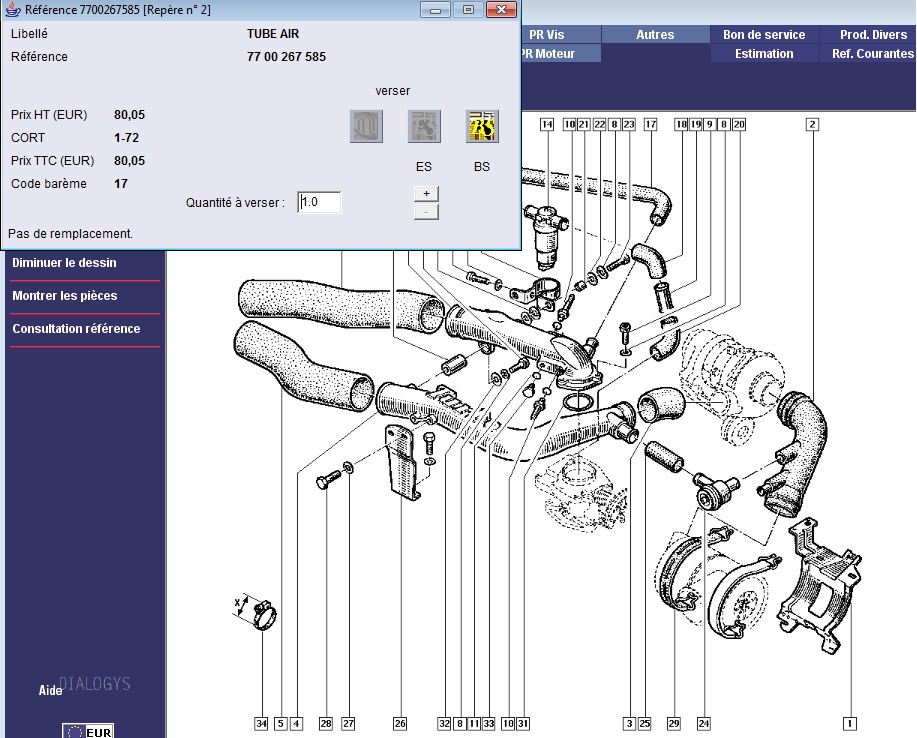Minimize the Référence dialog window
Screen dimensions: 917x738
click(435, 9)
